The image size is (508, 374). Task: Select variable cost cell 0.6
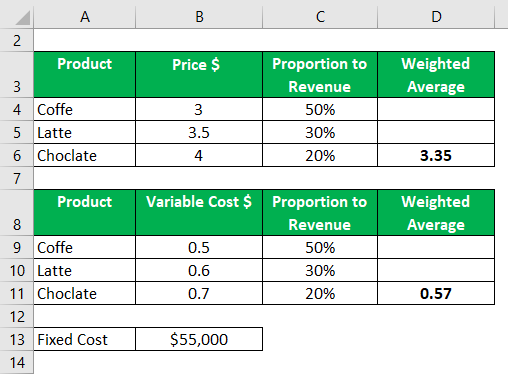coord(199,270)
